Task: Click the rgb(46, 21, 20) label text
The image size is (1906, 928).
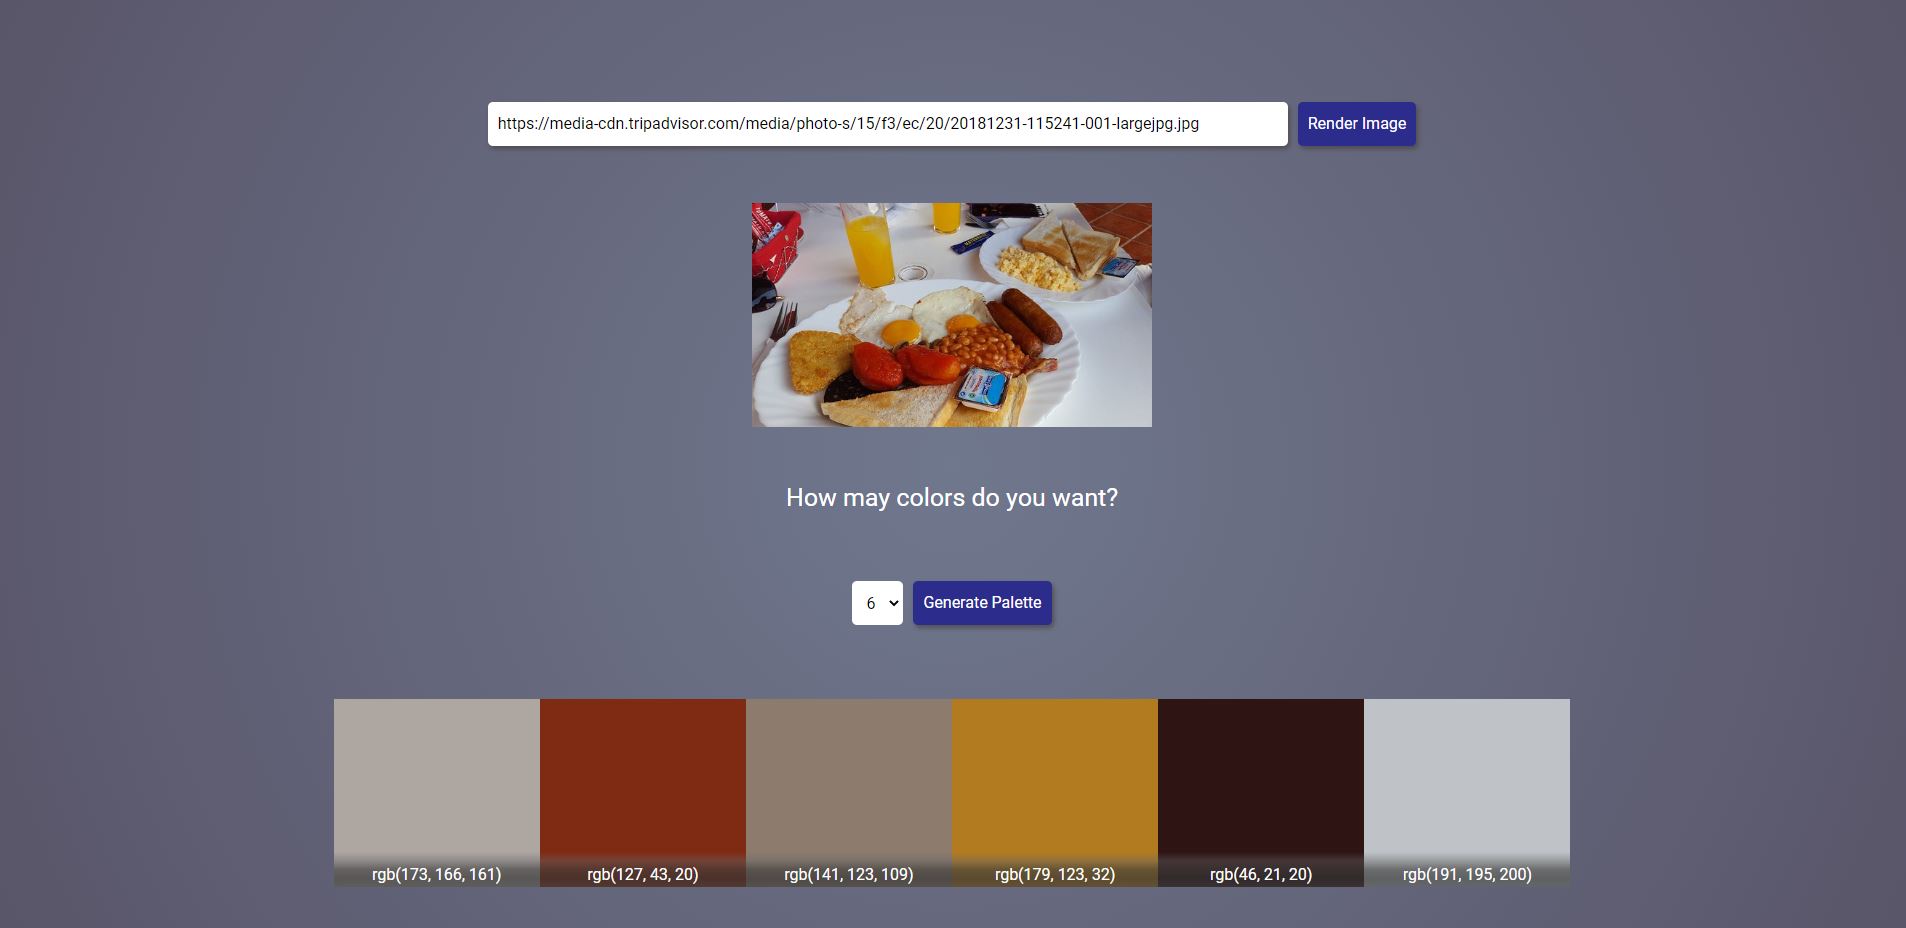Action: pyautogui.click(x=1261, y=874)
